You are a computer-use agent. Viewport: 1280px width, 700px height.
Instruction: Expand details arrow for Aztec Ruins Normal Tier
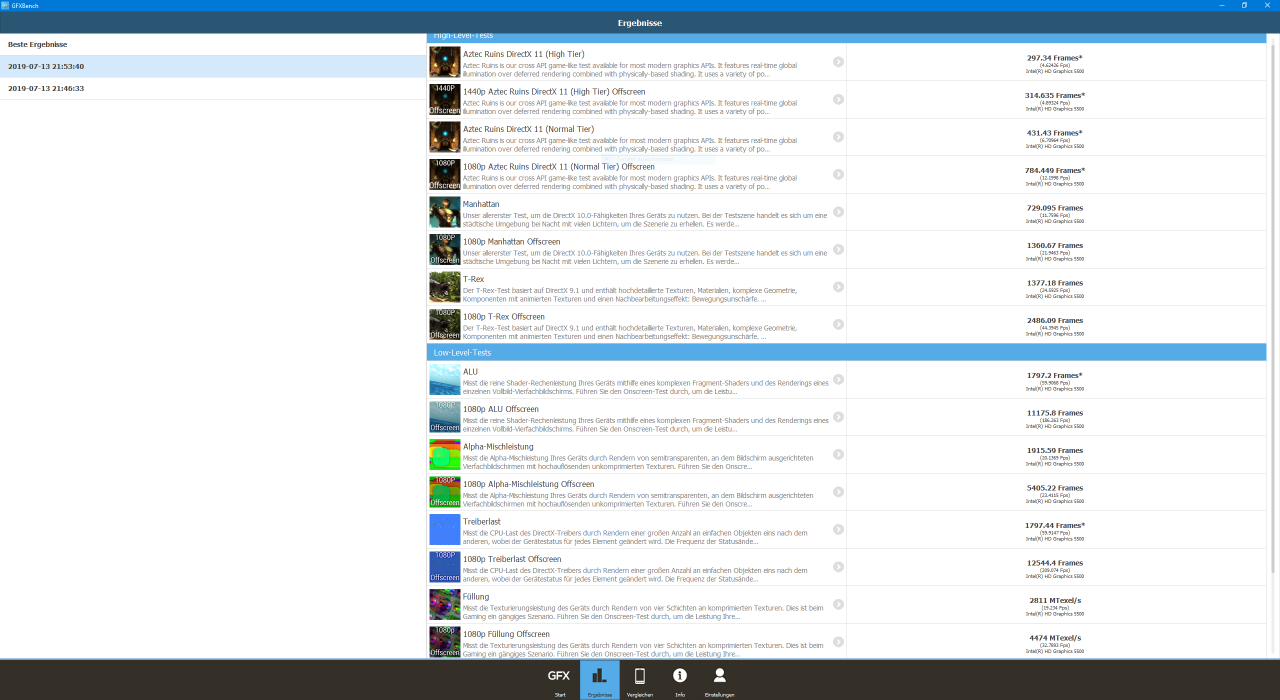838,137
